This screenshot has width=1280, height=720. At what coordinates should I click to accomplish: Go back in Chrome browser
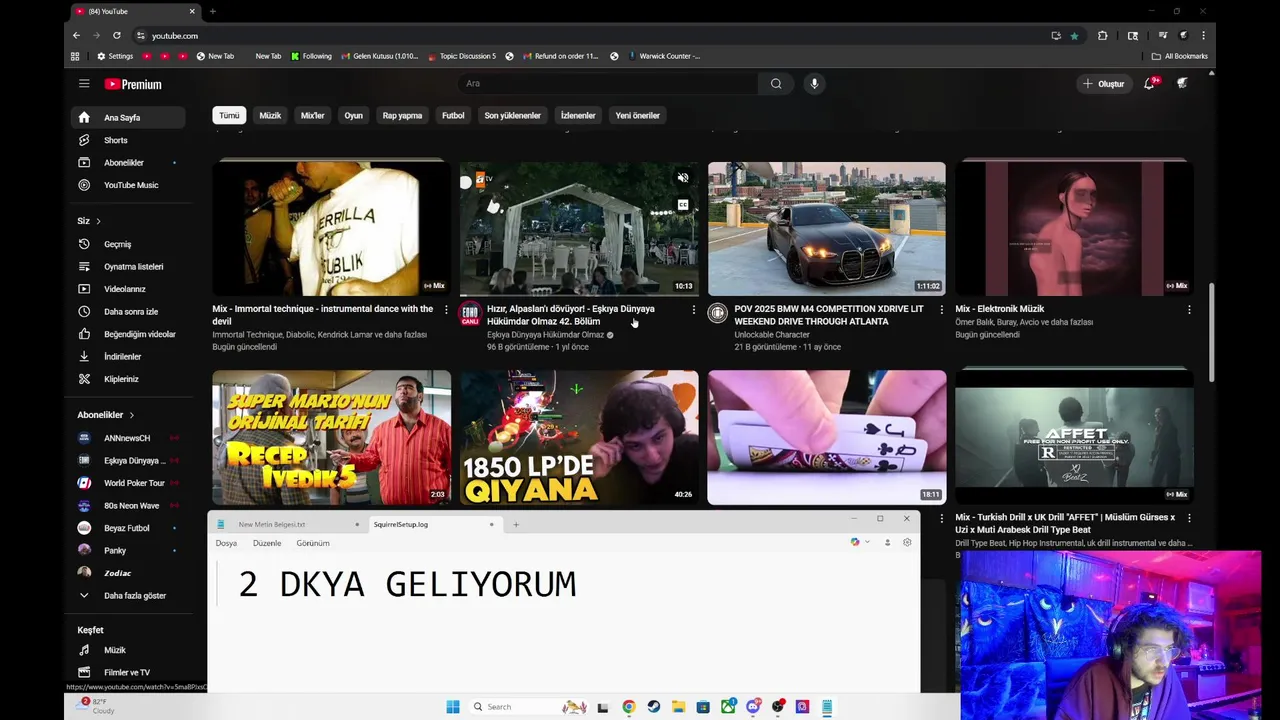pos(76,35)
